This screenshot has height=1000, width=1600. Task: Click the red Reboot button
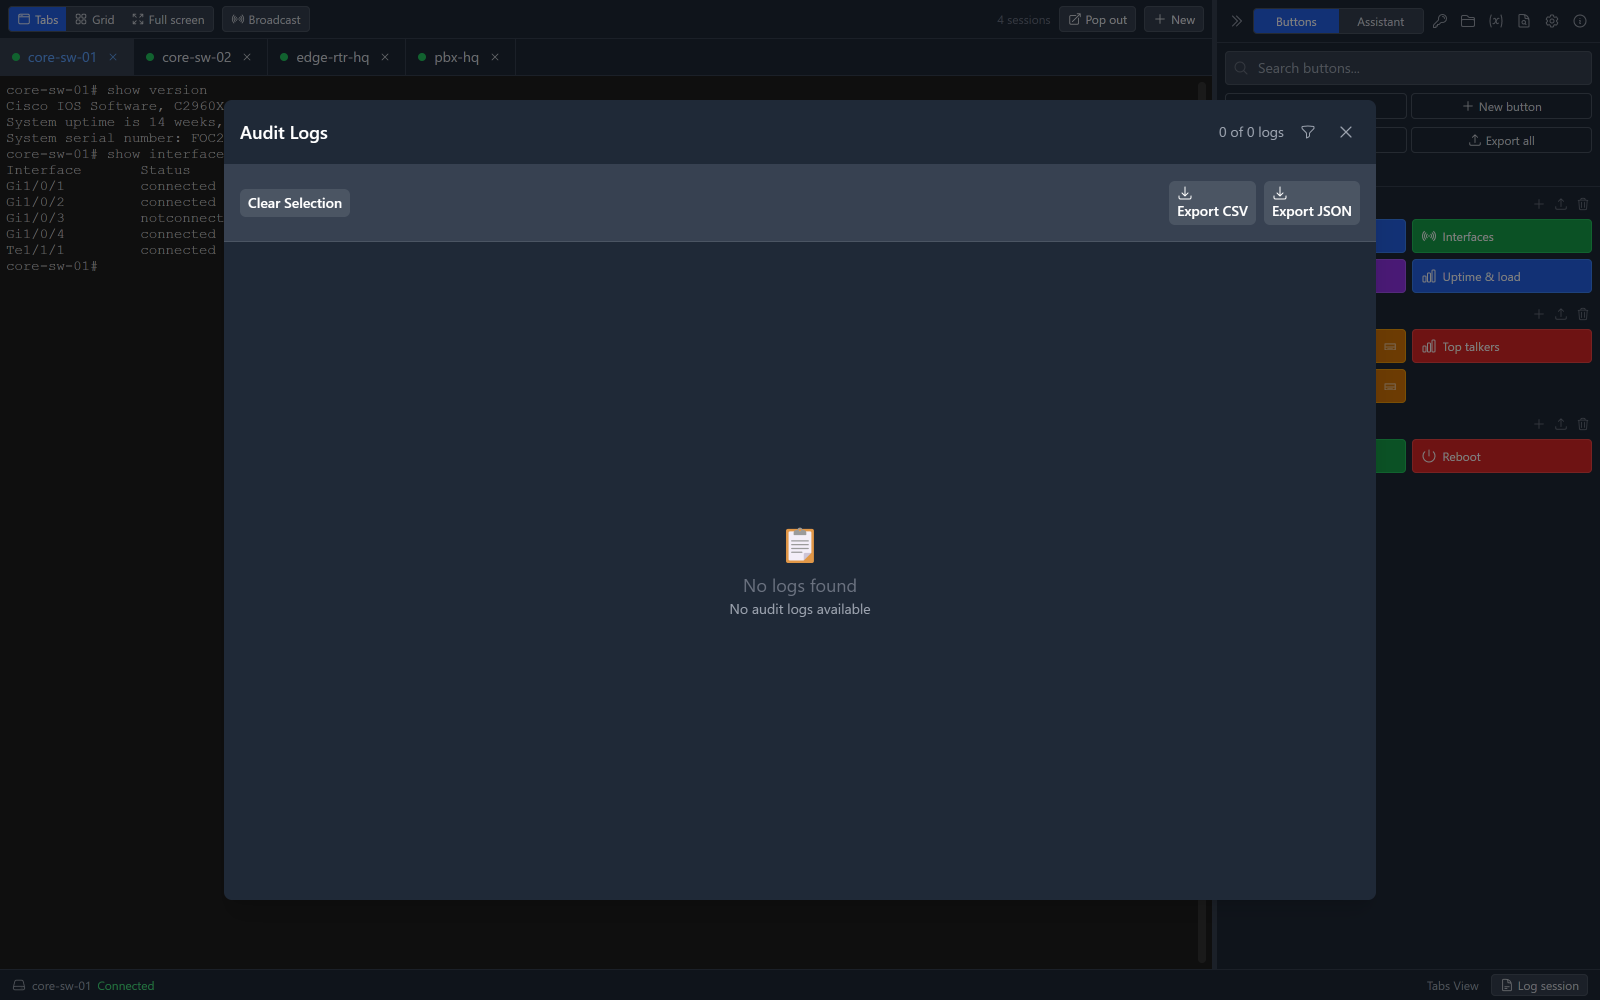[1501, 456]
